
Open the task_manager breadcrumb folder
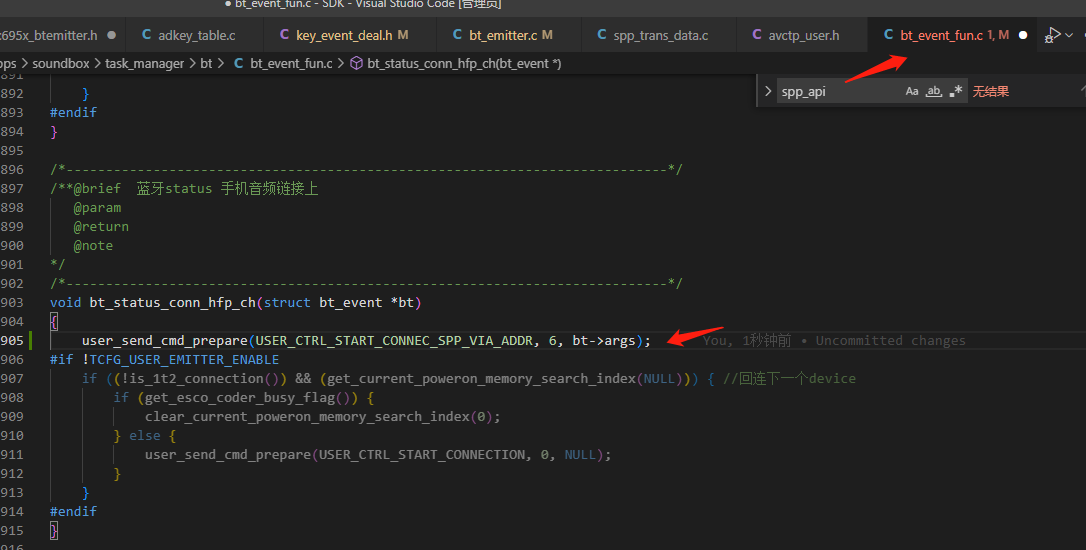click(x=145, y=64)
